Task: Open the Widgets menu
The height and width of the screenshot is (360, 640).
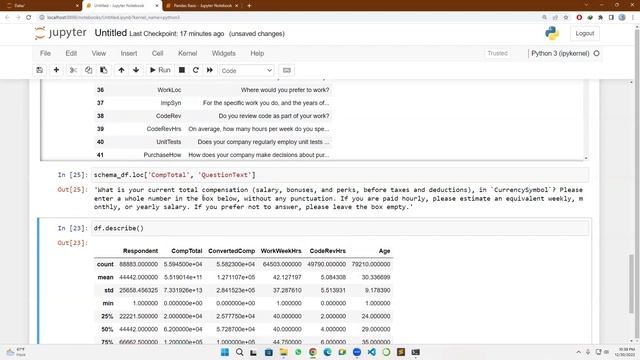Action: (x=224, y=53)
